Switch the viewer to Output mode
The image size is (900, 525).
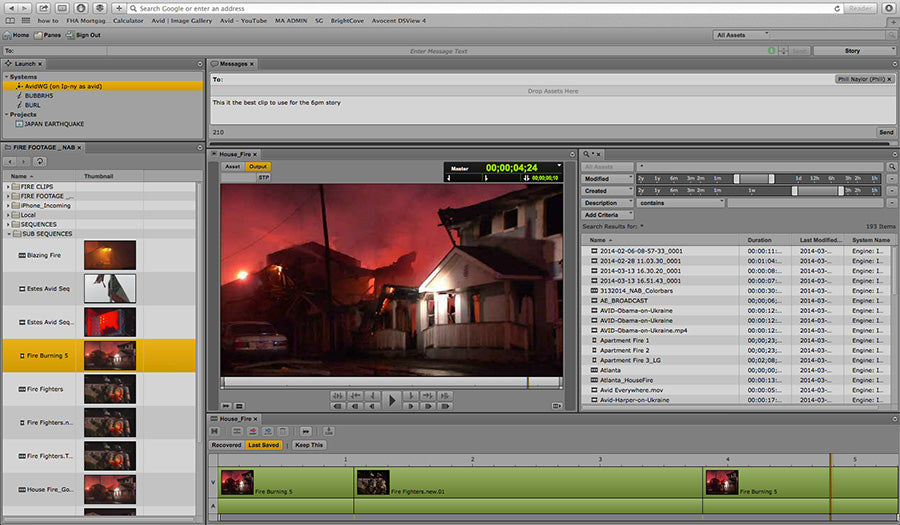[258, 166]
